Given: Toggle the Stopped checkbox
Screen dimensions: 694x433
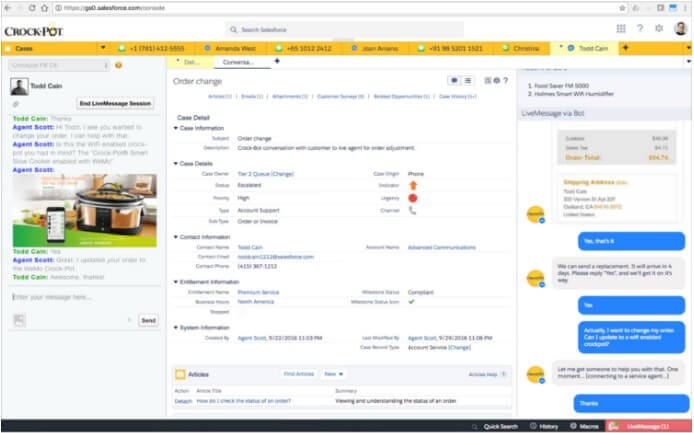Looking at the screenshot, I should [x=241, y=312].
